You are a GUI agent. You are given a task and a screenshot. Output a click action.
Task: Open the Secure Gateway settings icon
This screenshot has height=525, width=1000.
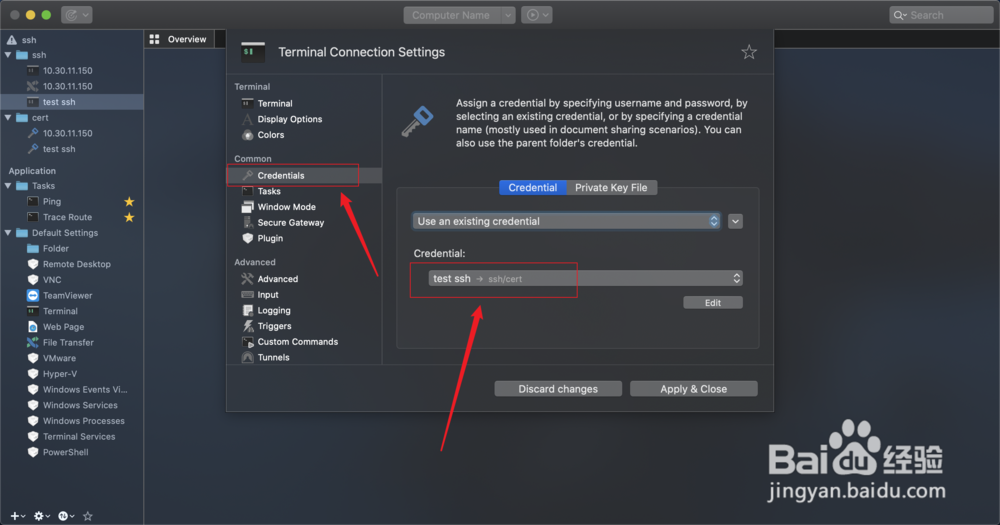[x=247, y=223]
